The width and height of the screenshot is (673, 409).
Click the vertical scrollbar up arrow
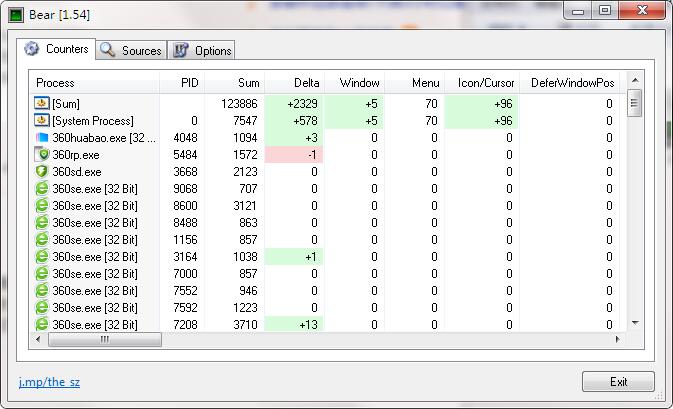tap(635, 80)
